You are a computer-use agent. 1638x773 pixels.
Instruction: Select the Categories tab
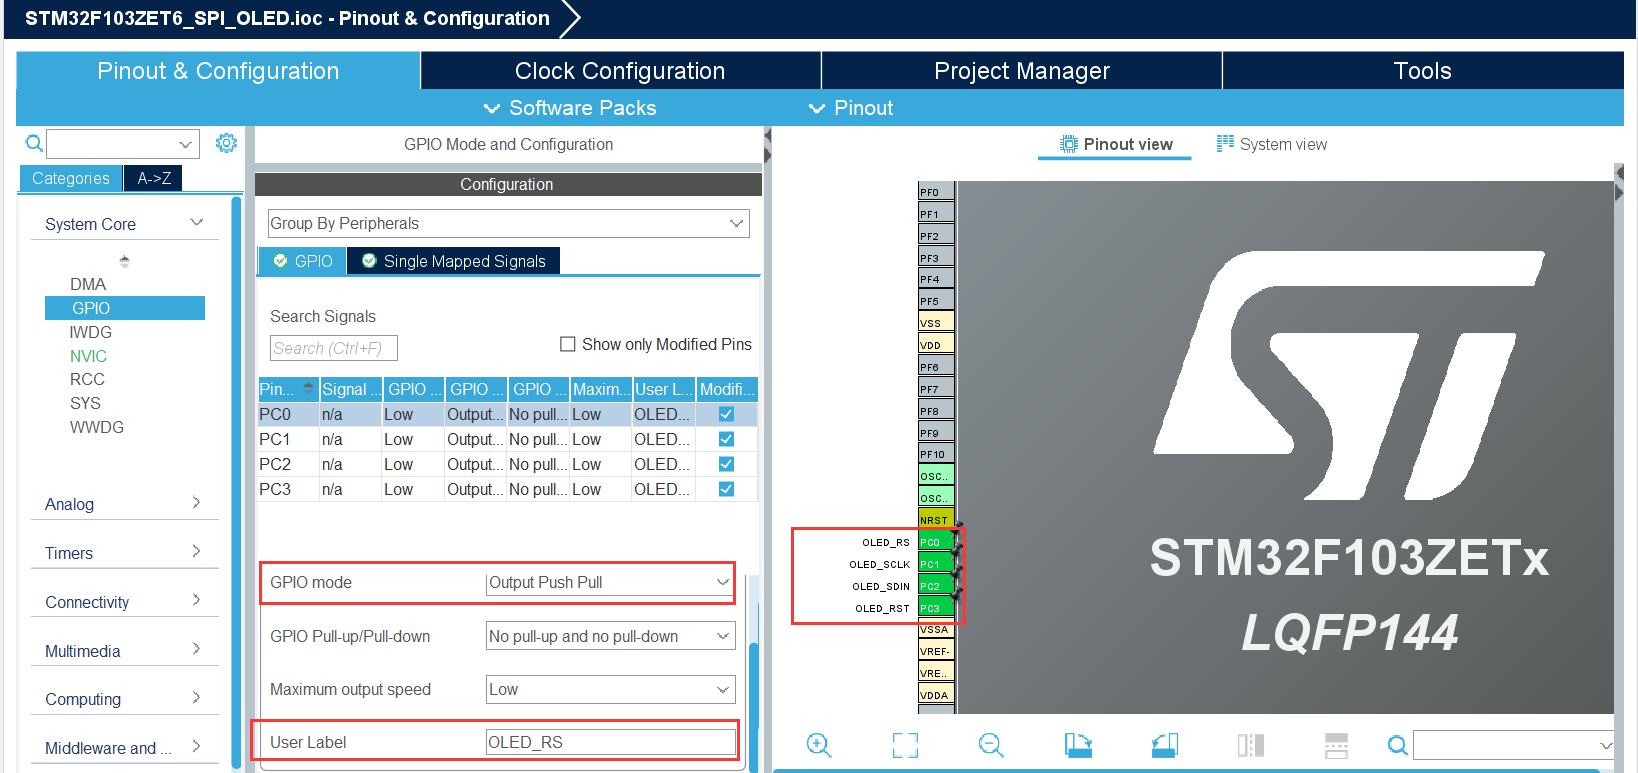(71, 178)
